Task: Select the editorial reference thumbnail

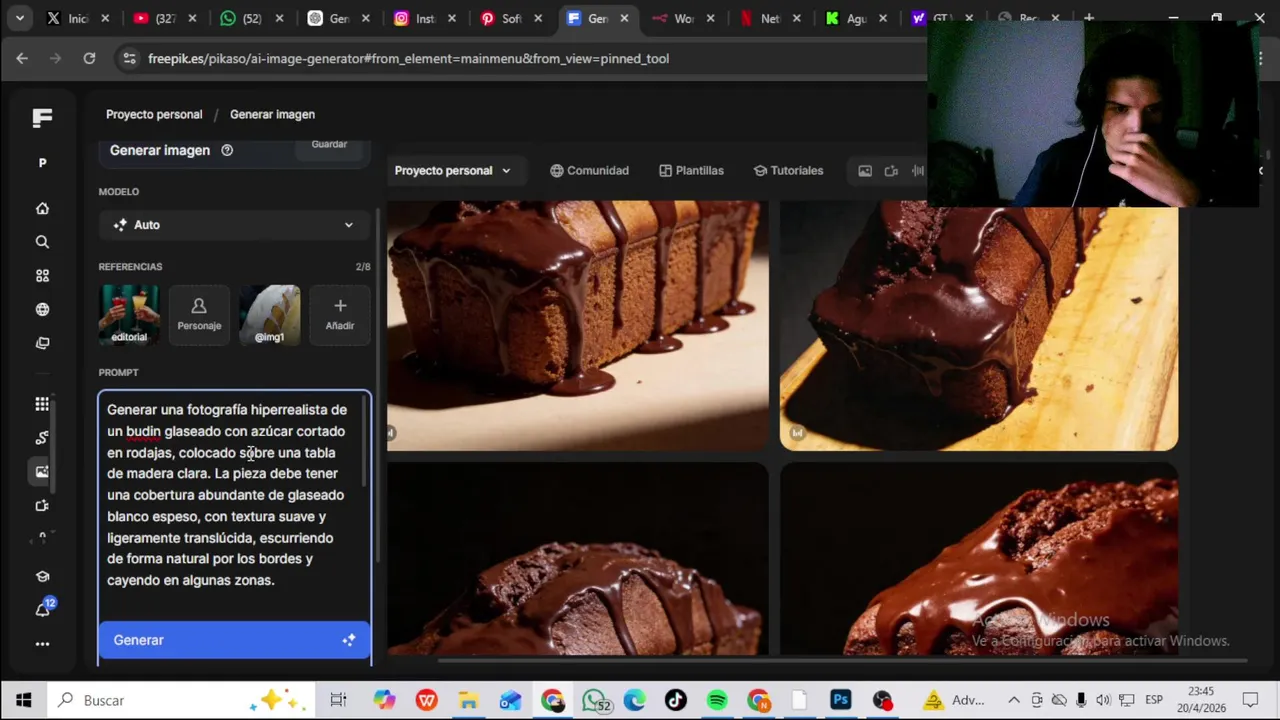Action: point(129,315)
